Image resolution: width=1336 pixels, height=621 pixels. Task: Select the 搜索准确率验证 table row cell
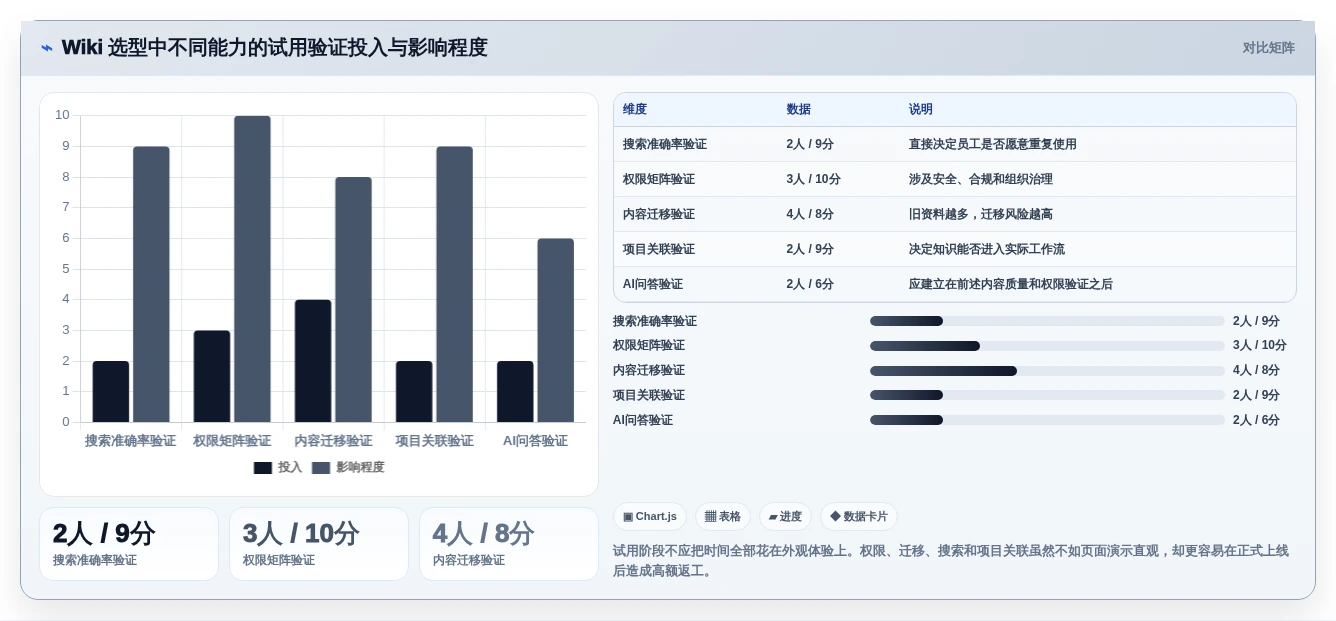tap(665, 144)
